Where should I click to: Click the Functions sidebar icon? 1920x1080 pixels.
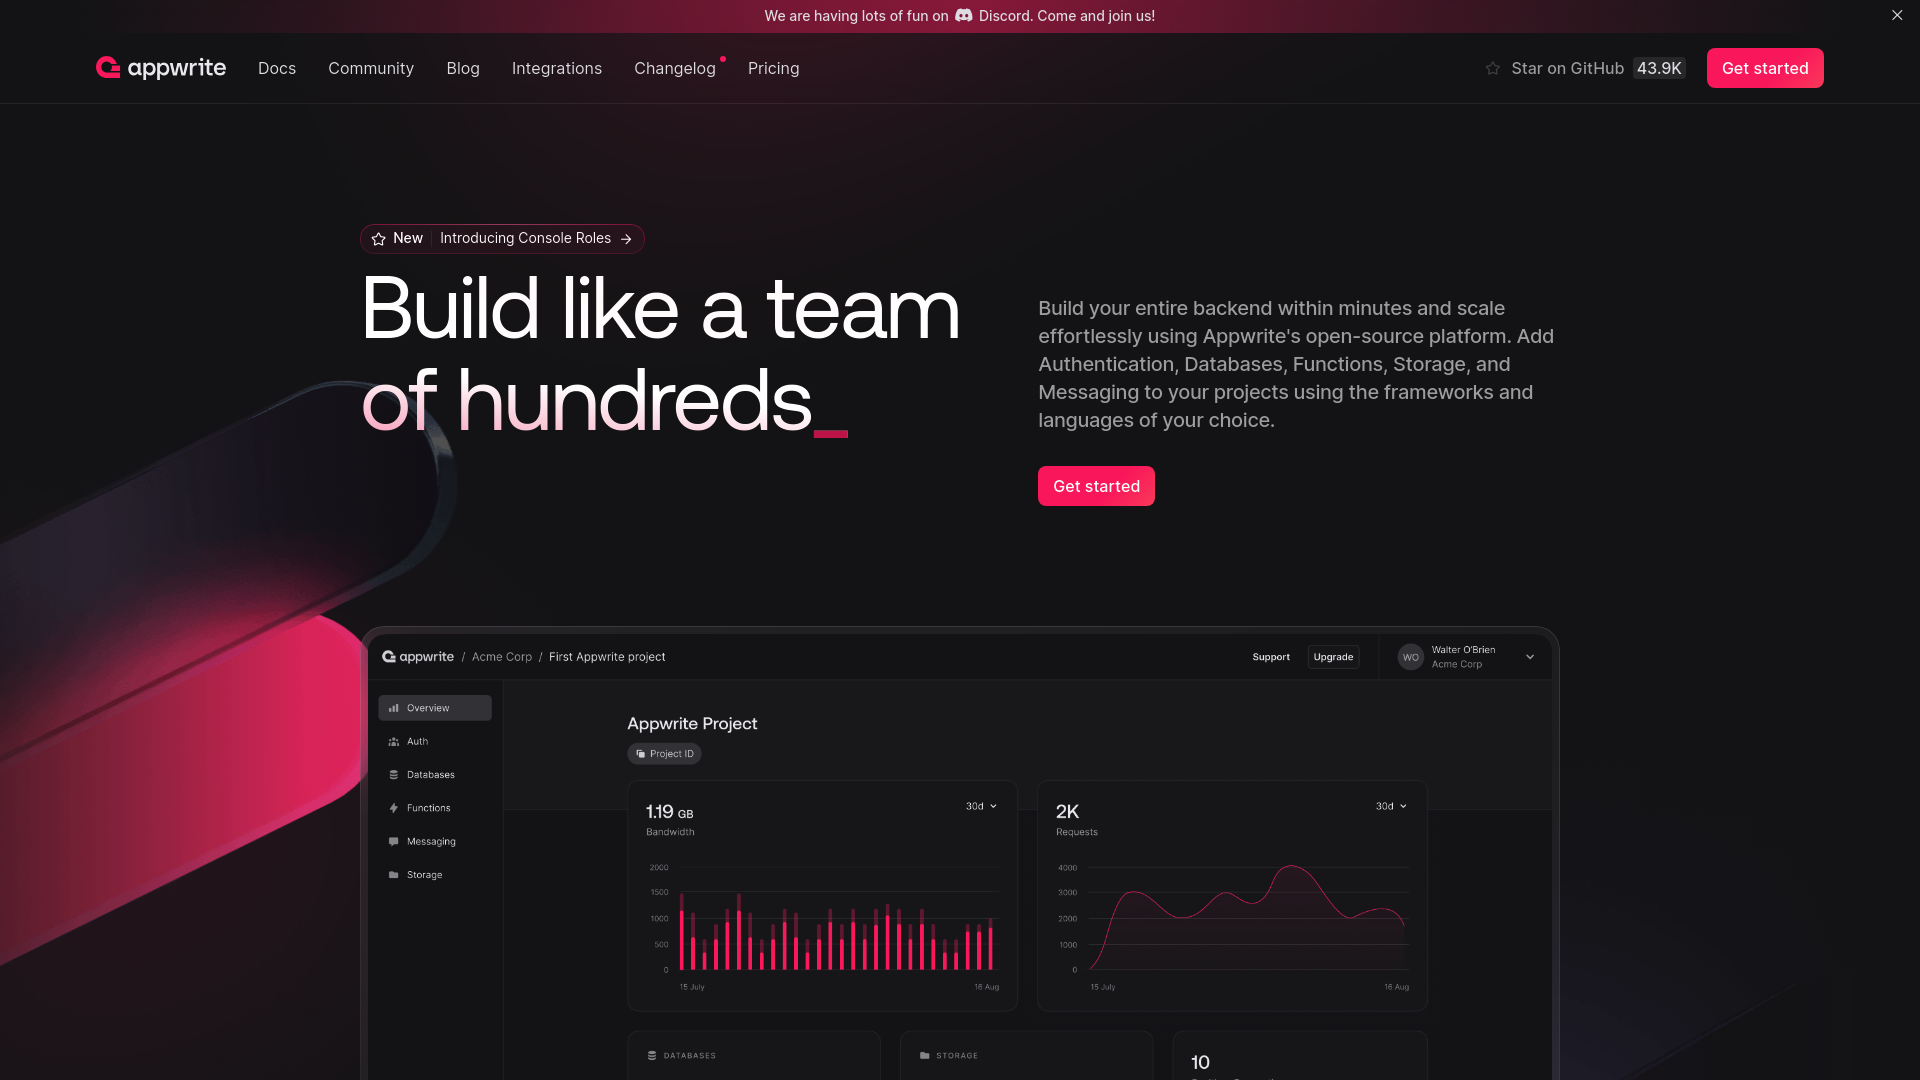tap(394, 807)
